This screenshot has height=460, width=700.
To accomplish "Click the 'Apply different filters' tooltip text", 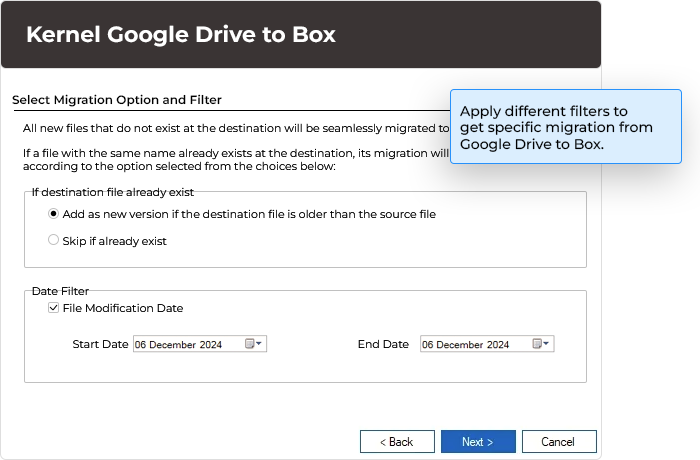I will 556,127.
